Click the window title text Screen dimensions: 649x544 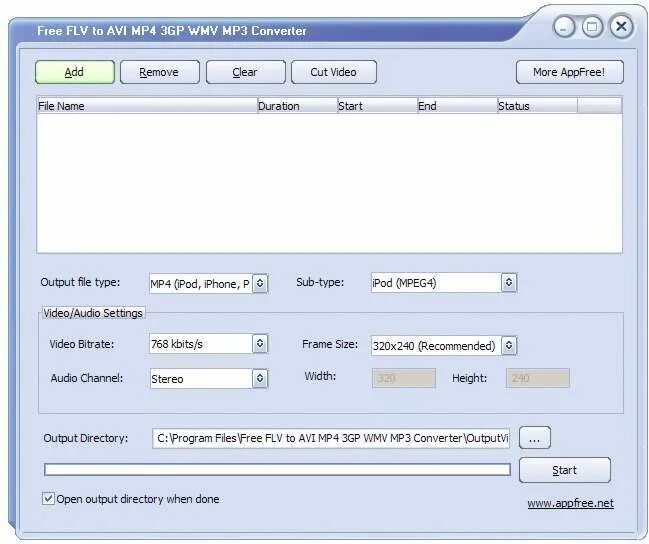coord(172,31)
